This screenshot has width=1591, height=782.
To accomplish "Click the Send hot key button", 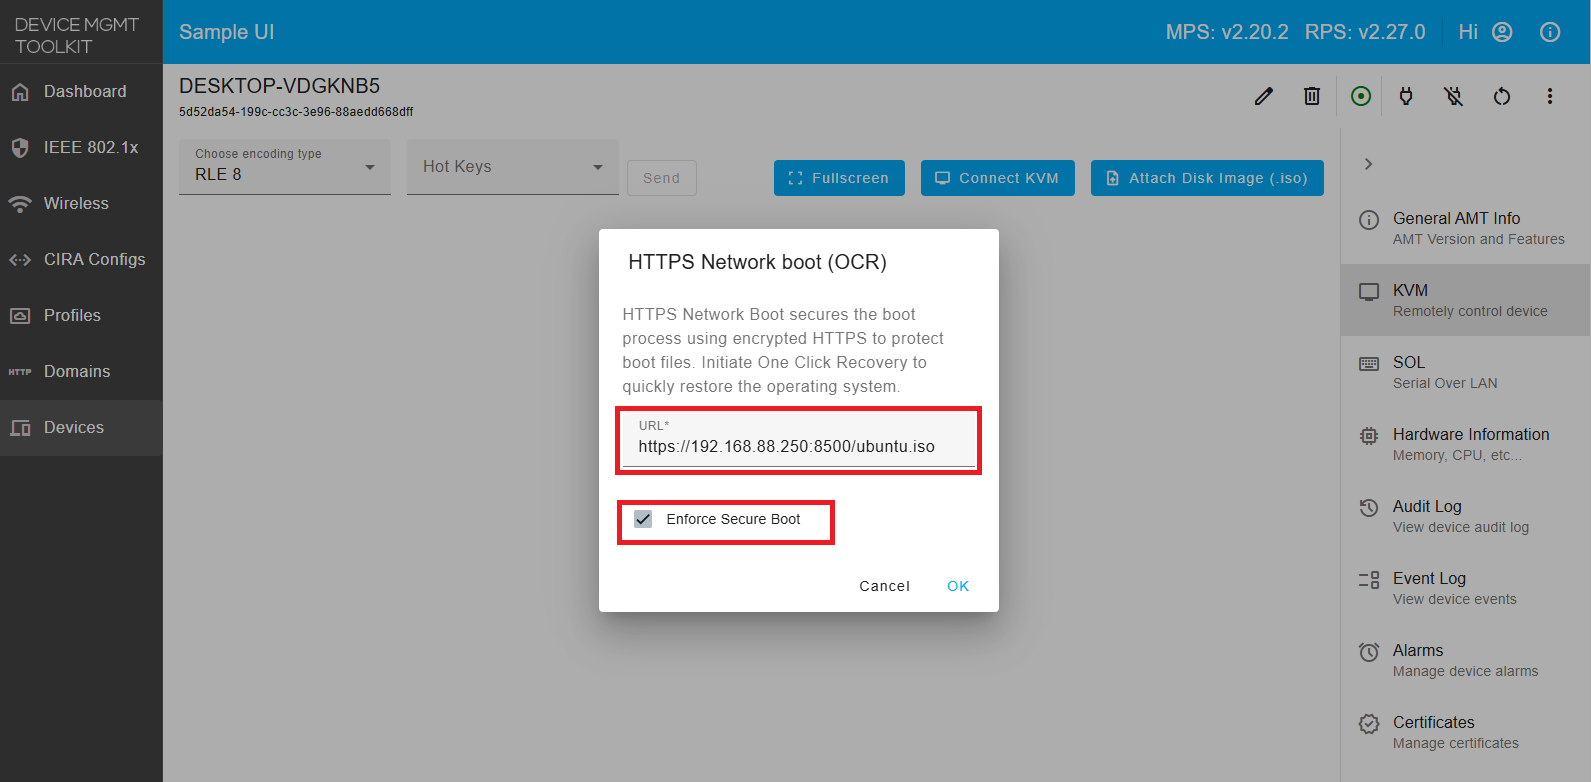I will click(x=662, y=178).
